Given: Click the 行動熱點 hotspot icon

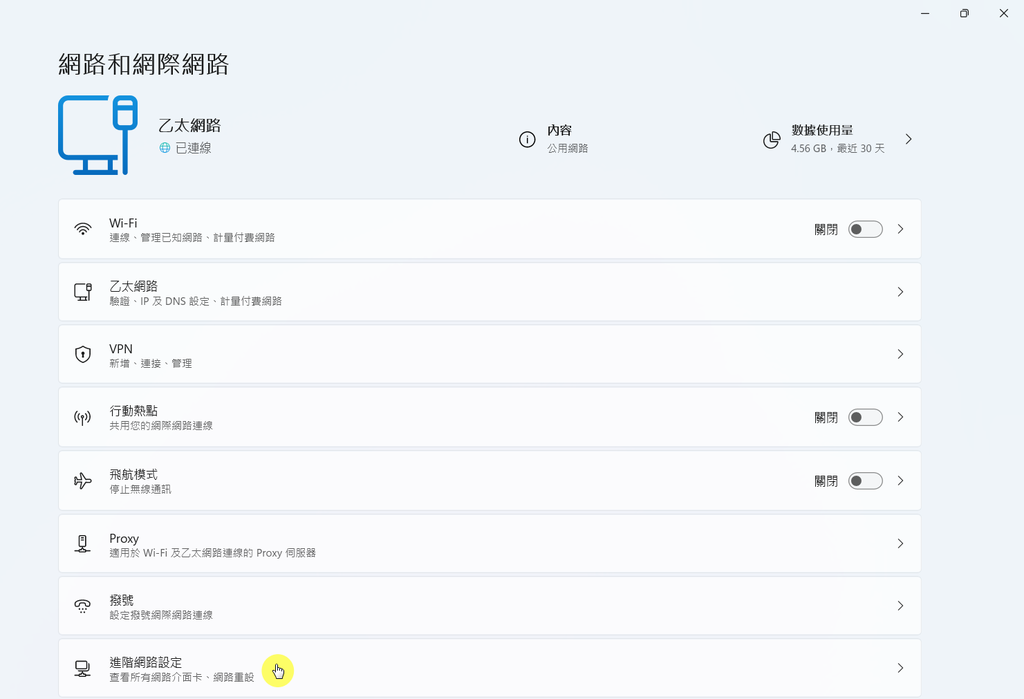Looking at the screenshot, I should click(x=85, y=417).
